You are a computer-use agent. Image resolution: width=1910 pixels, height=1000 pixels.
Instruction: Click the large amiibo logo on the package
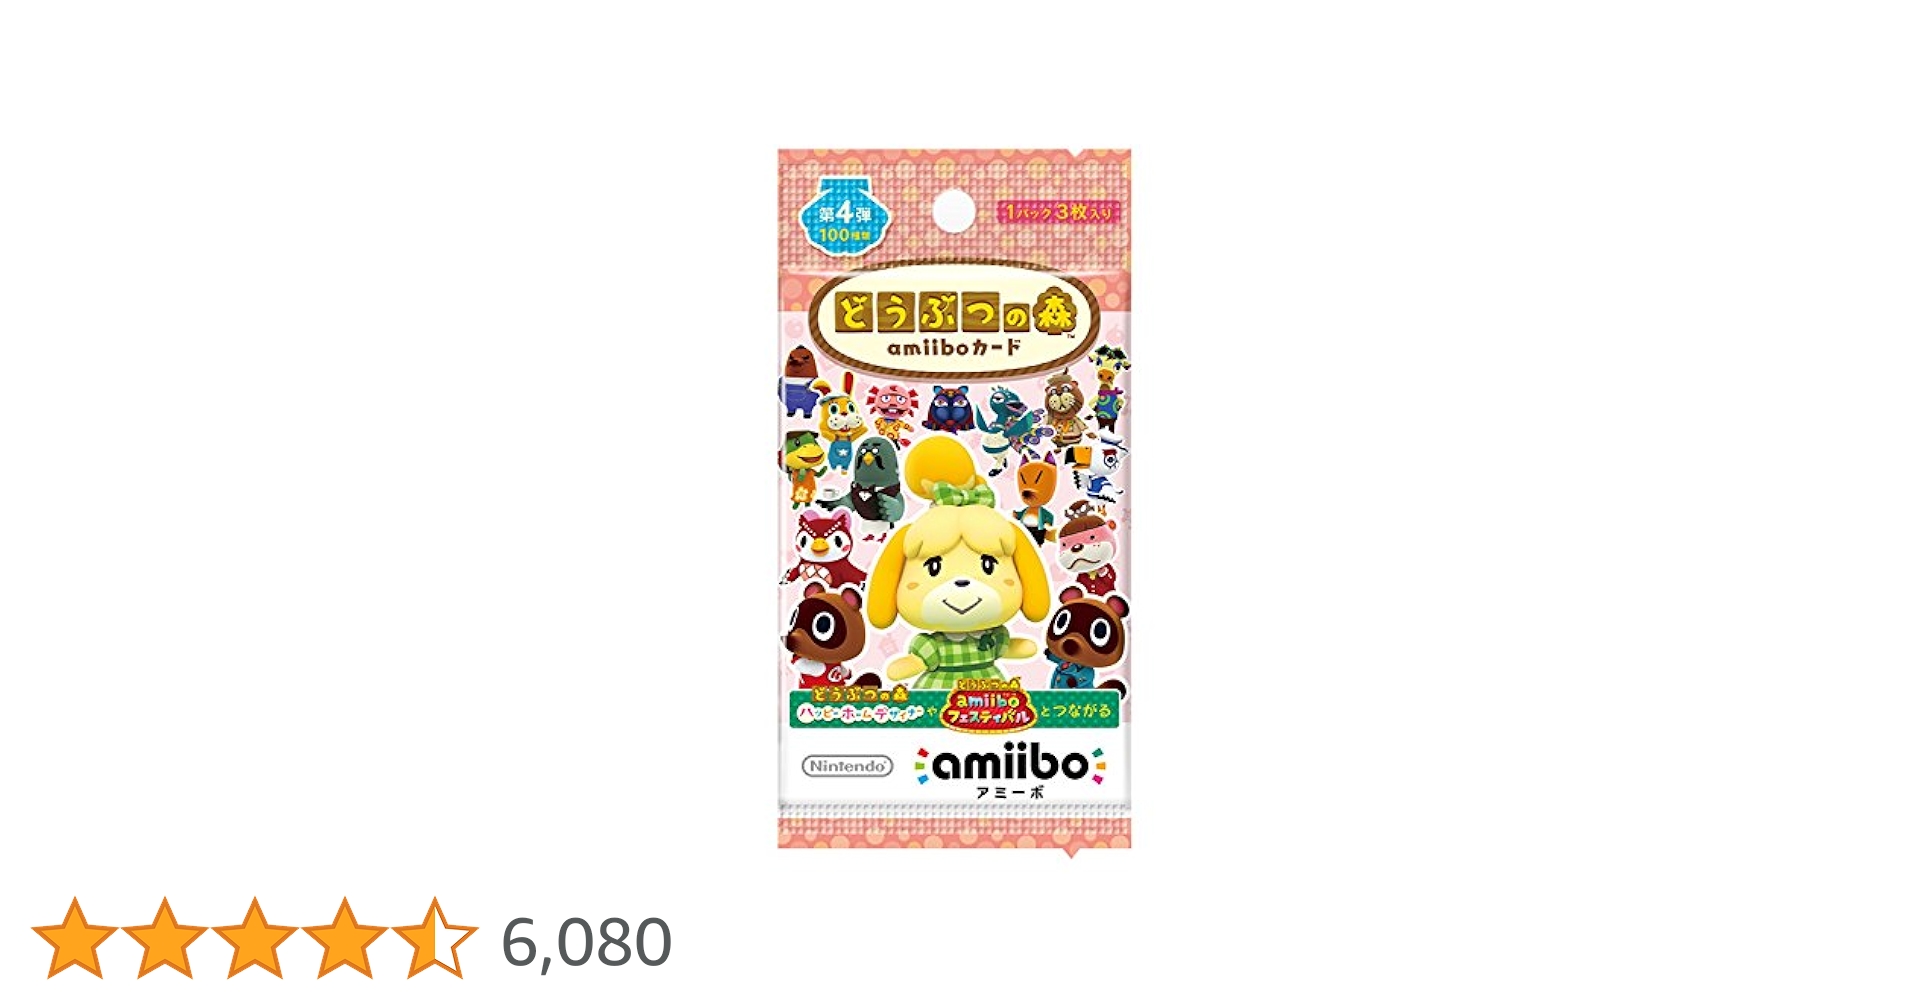(x=1010, y=765)
